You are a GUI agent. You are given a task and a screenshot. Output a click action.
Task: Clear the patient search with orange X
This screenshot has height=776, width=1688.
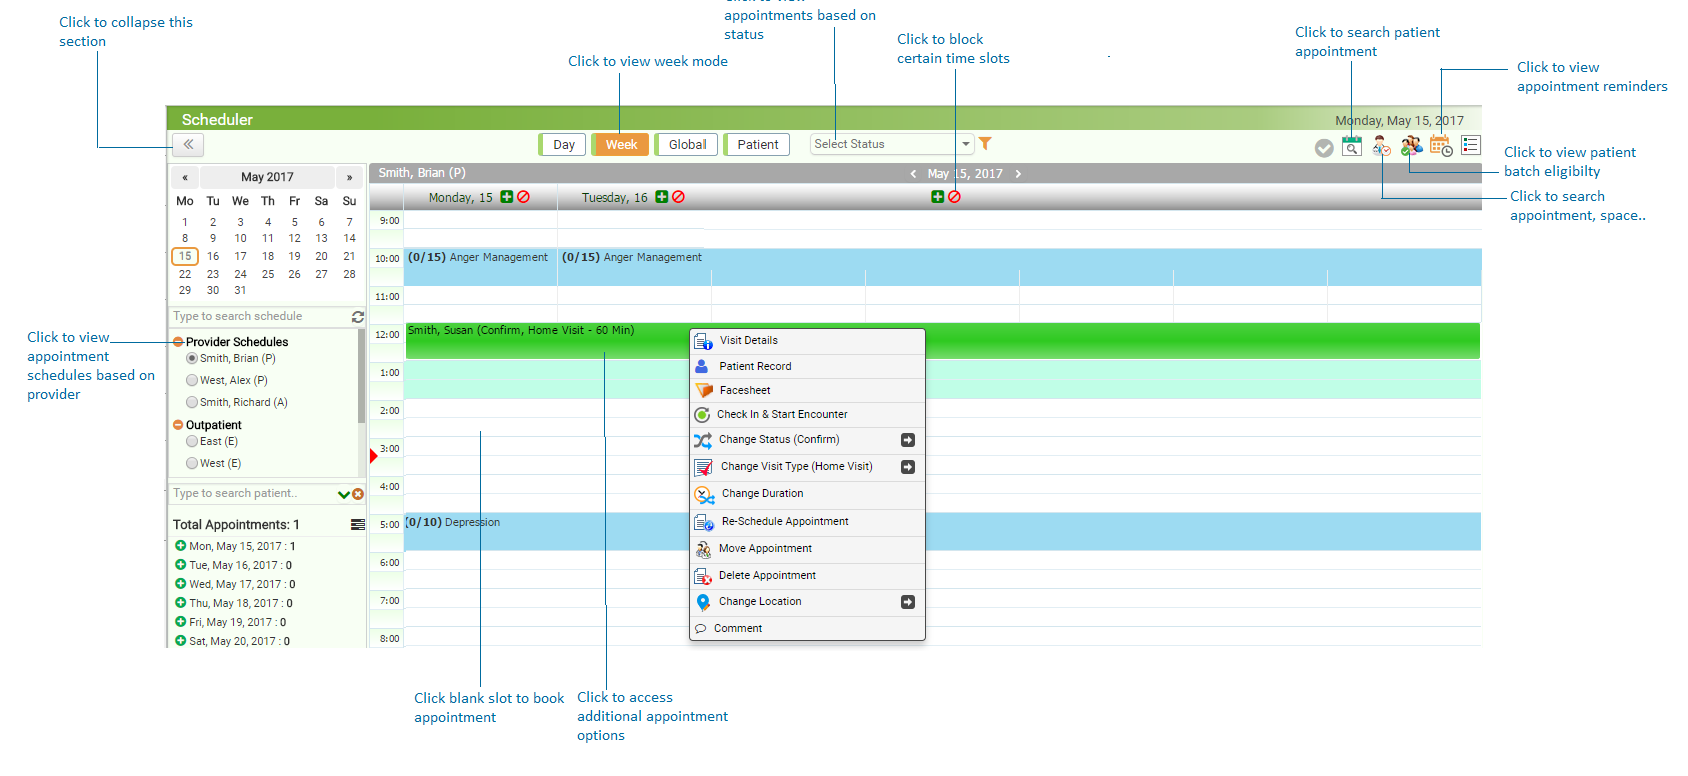pos(358,494)
